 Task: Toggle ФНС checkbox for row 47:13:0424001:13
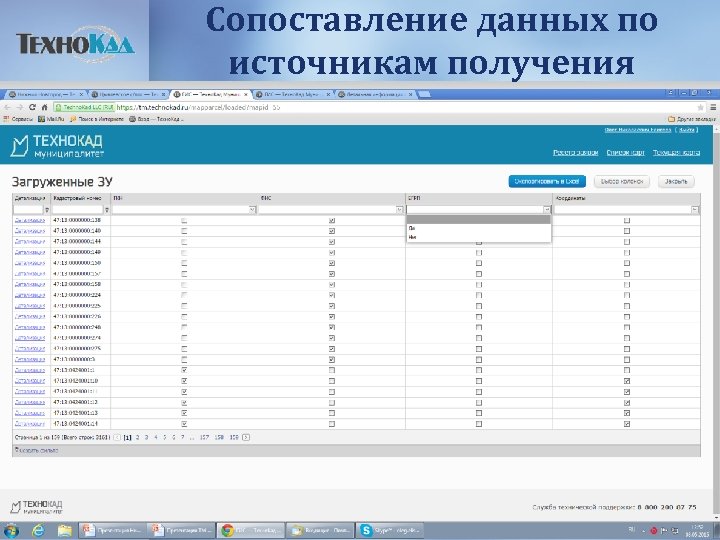pos(332,413)
